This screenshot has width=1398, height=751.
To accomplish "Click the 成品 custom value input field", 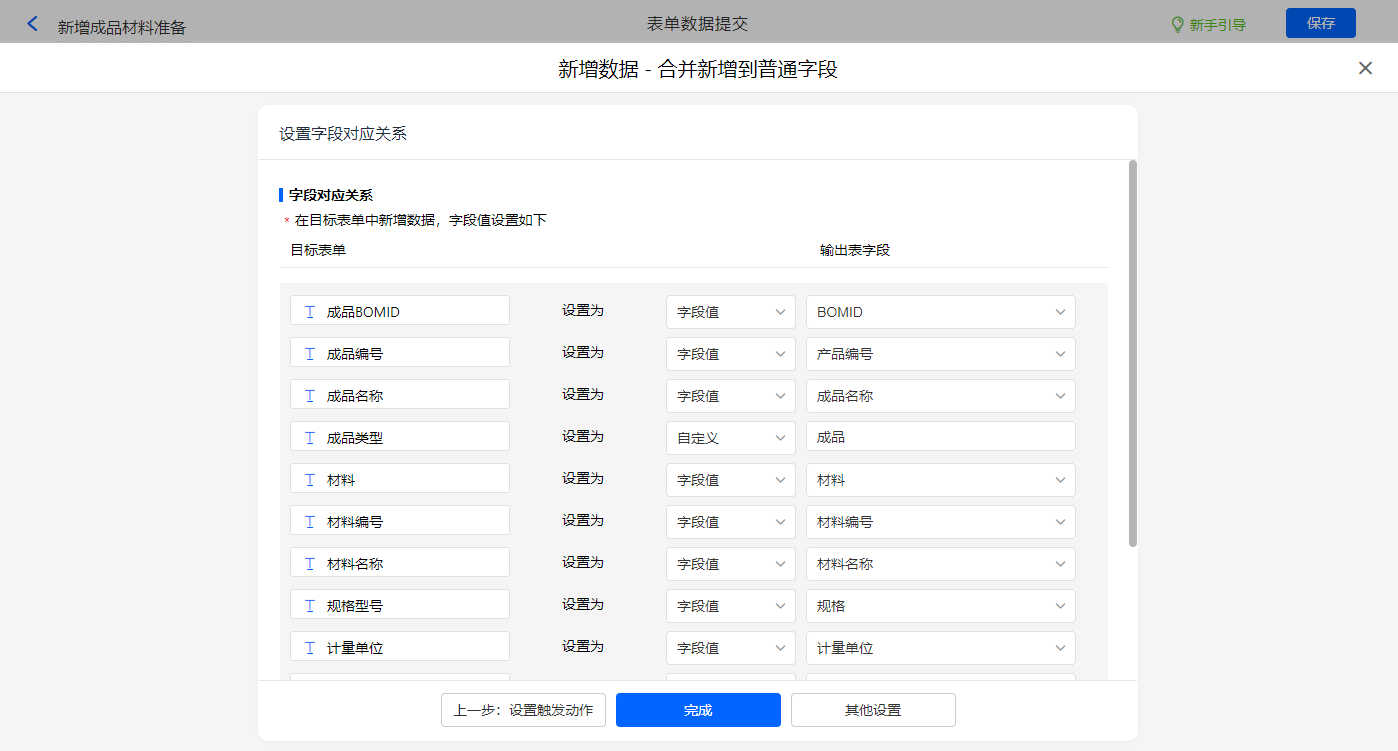I will (940, 438).
